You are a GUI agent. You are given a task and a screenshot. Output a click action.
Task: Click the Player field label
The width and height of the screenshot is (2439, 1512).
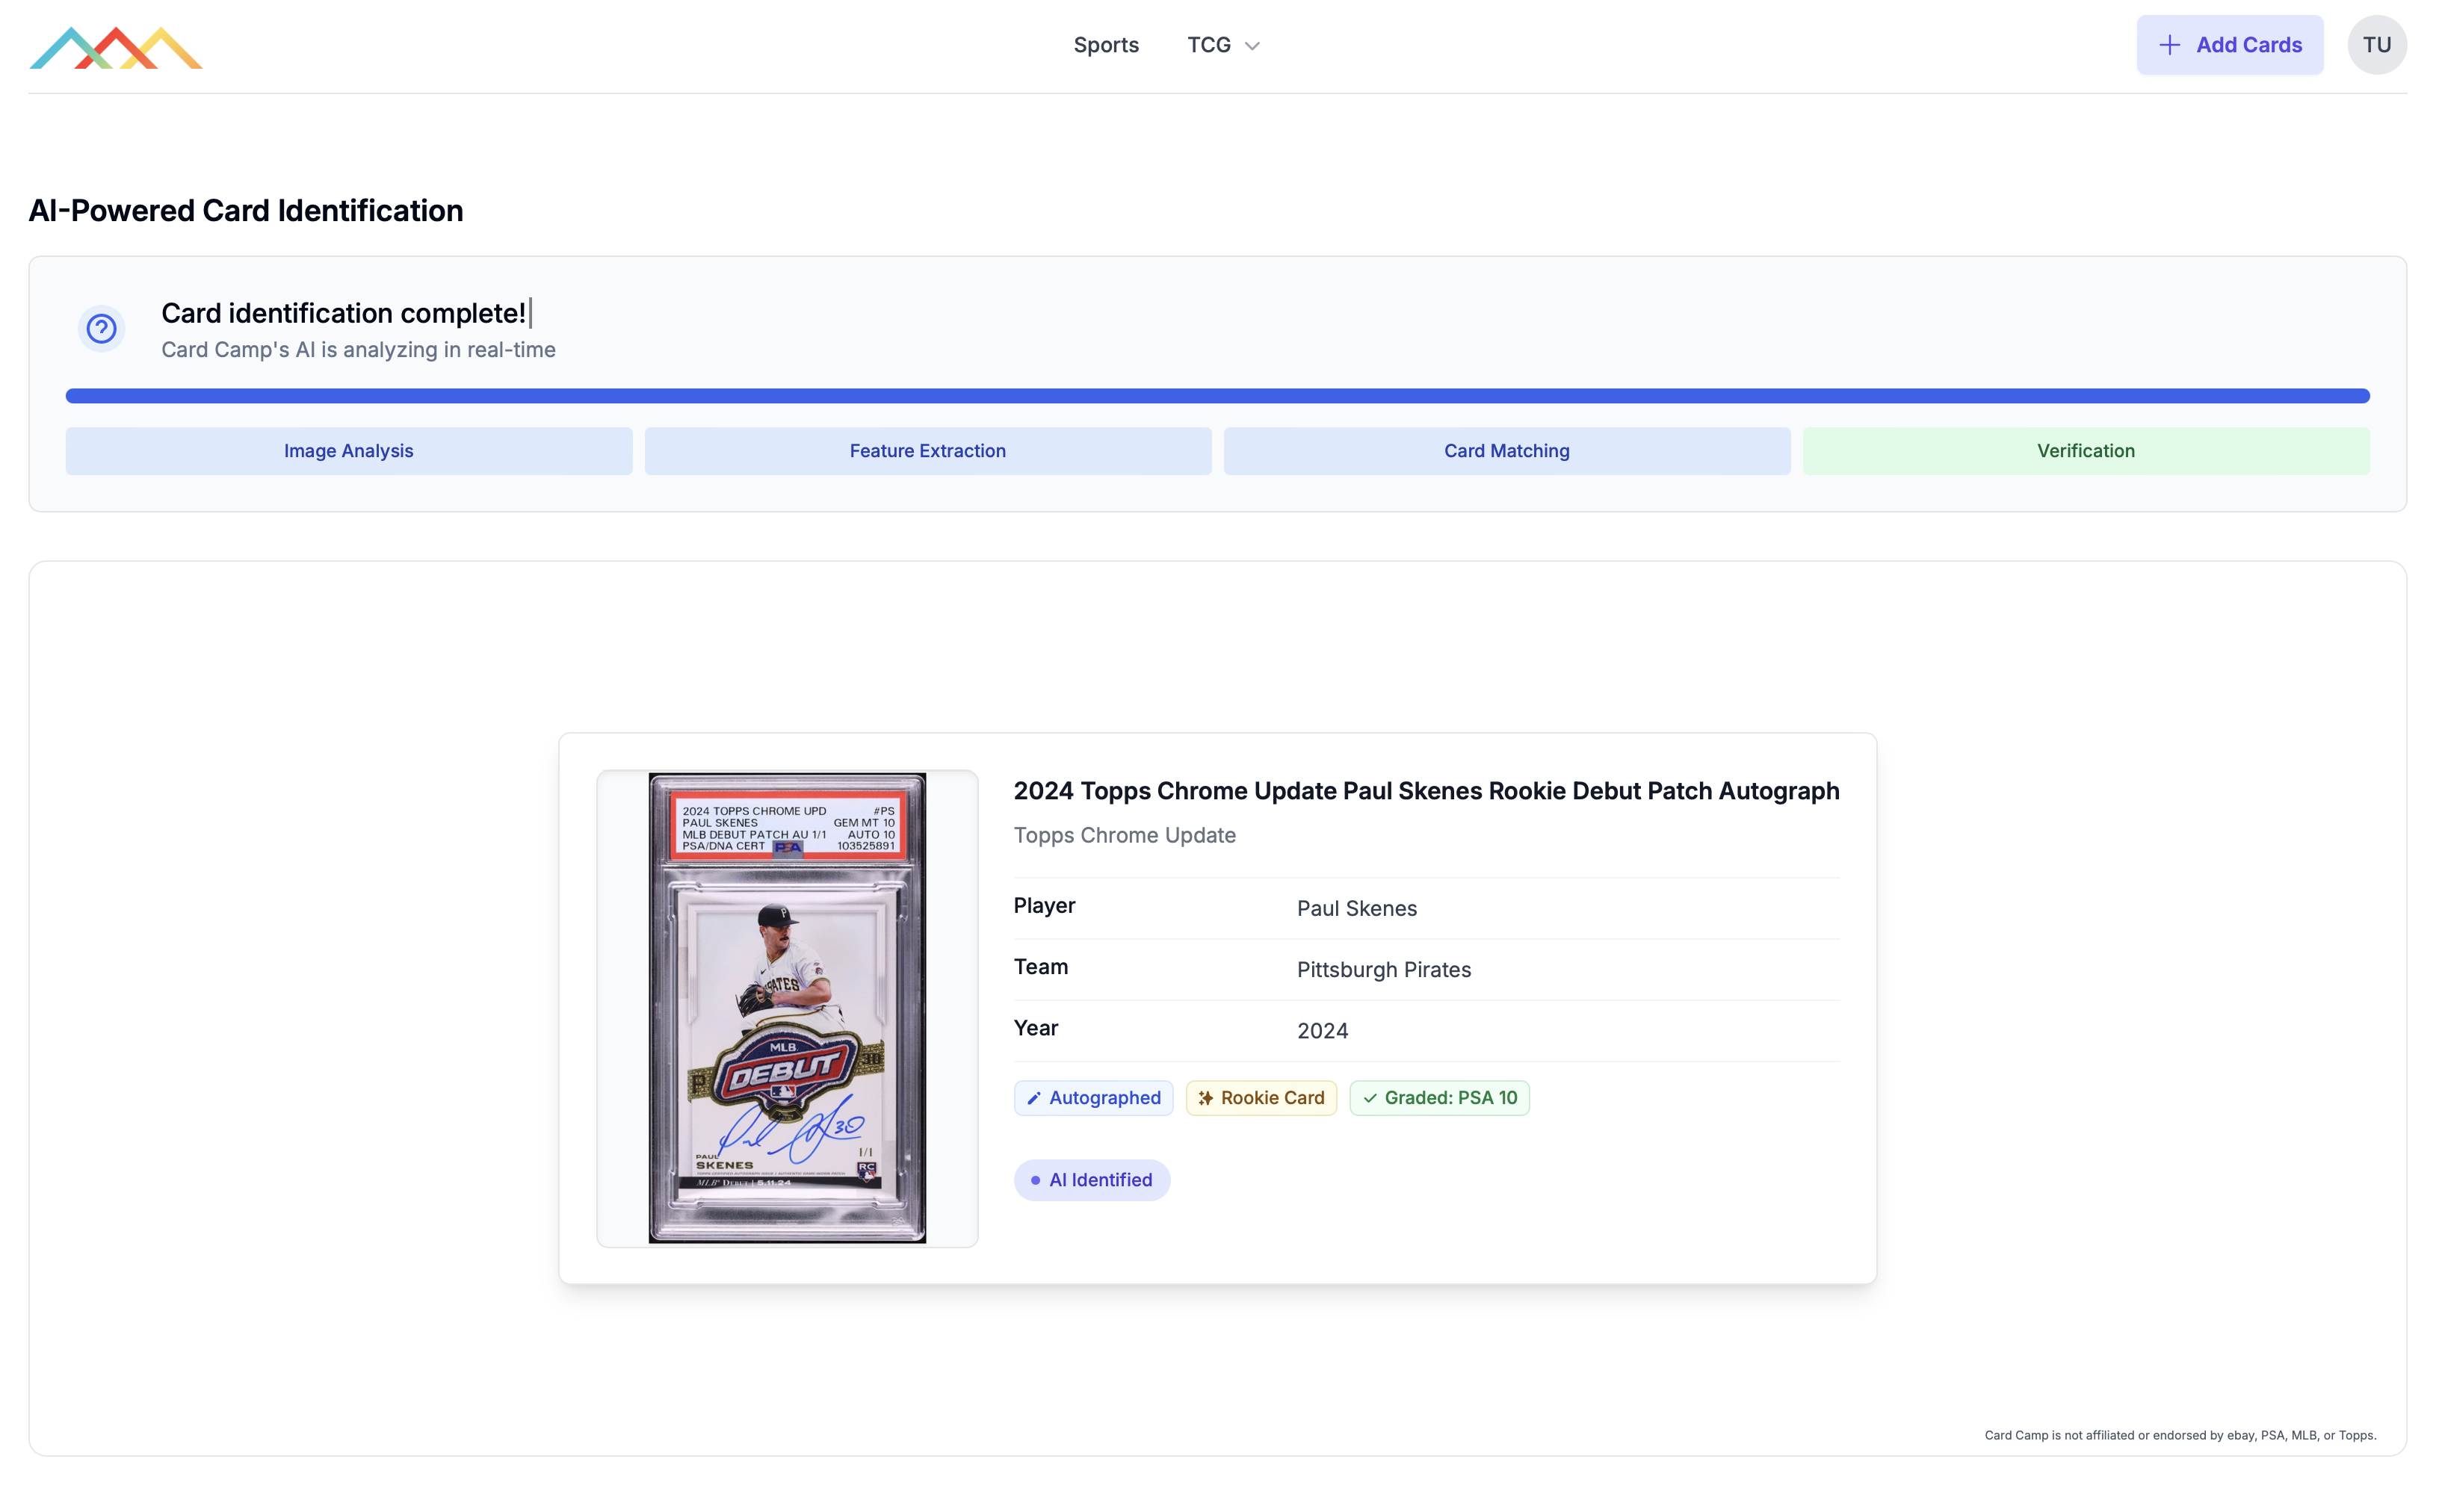(1044, 906)
